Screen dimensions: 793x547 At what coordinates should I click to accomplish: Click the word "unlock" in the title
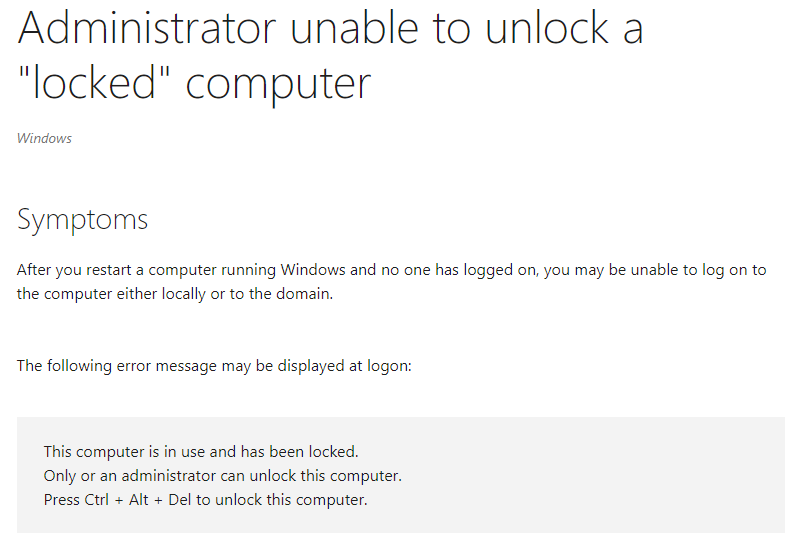click(x=547, y=28)
